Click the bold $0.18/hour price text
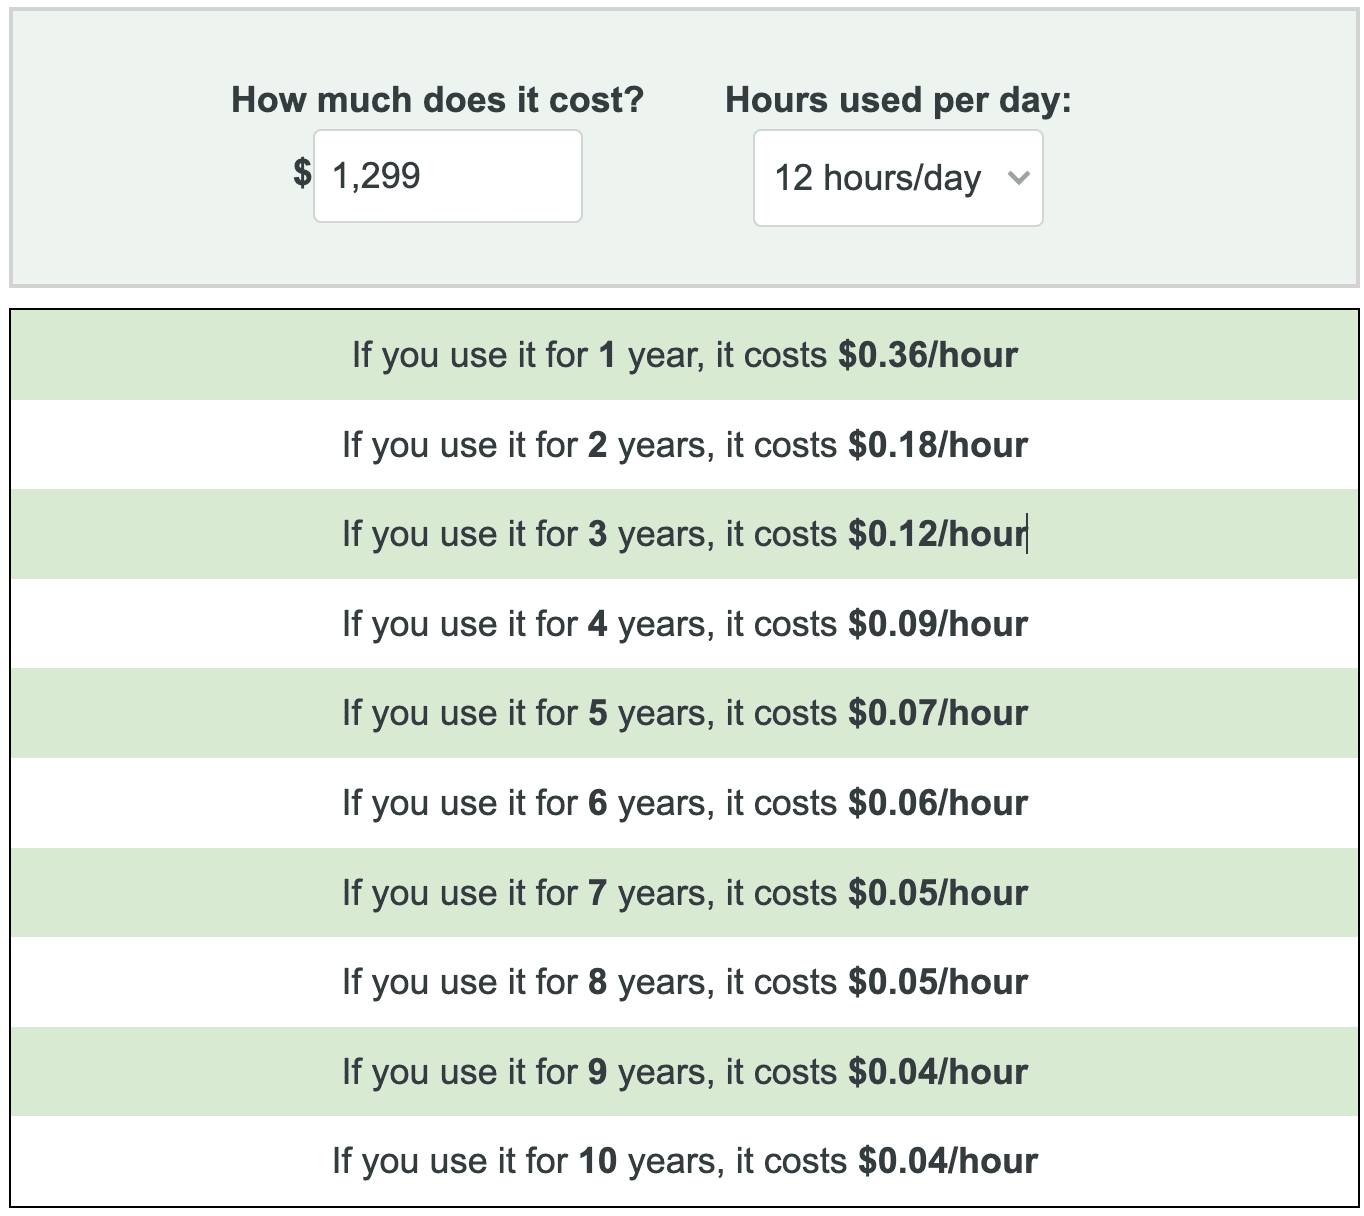The width and height of the screenshot is (1364, 1216). point(937,445)
